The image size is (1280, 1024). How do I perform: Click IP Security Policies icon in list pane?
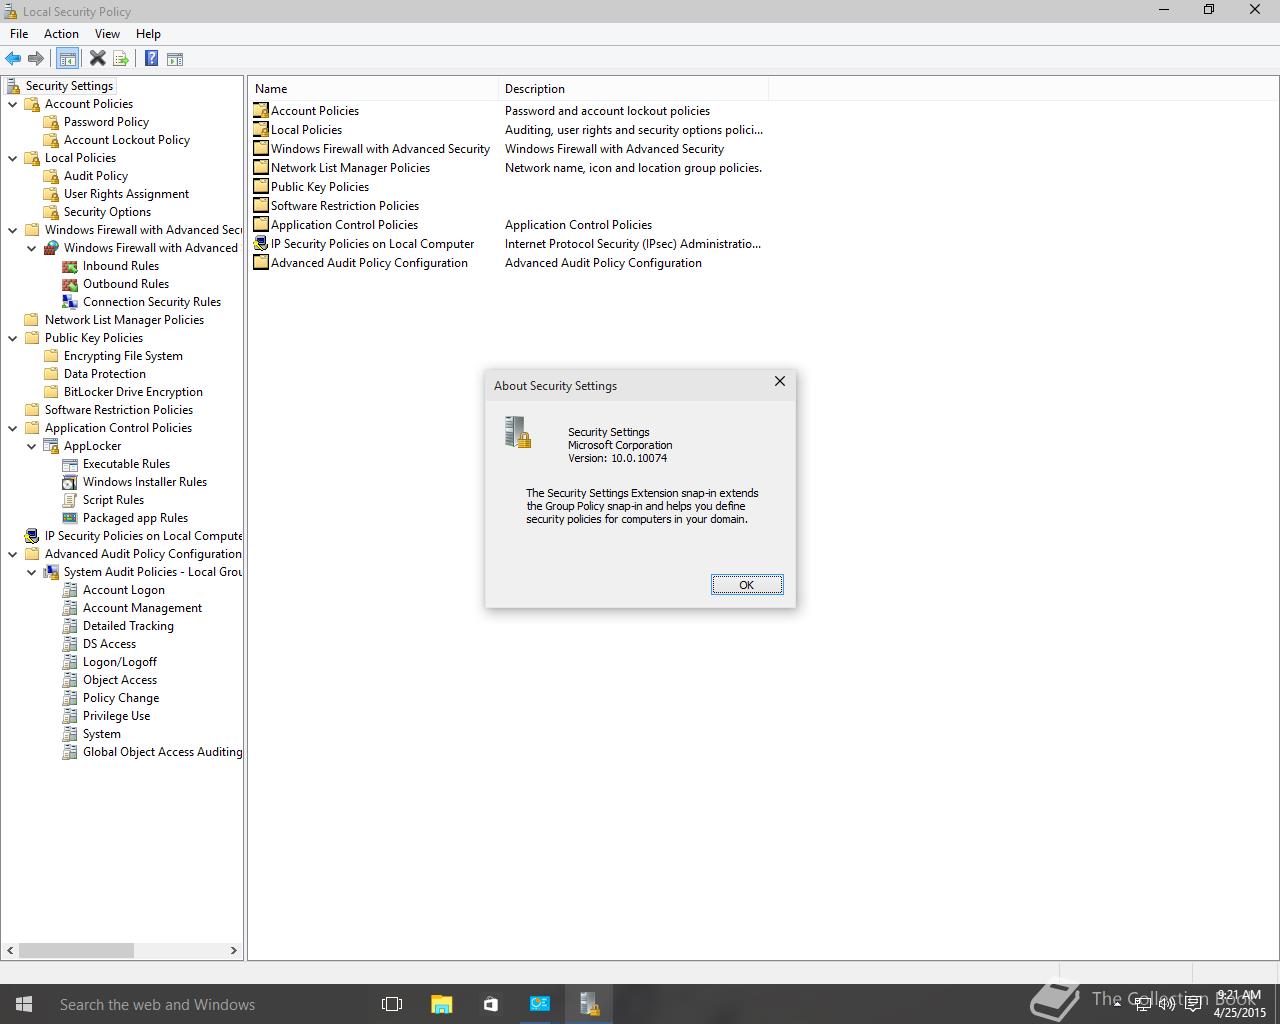[261, 244]
